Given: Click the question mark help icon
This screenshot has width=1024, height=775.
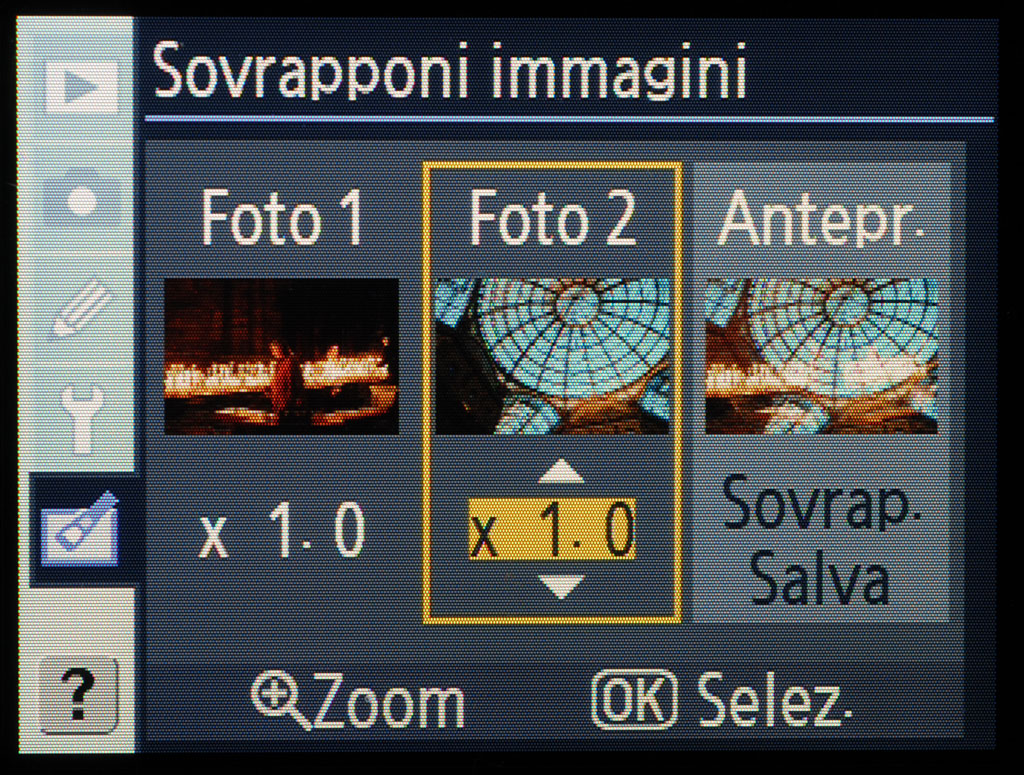Looking at the screenshot, I should [79, 696].
